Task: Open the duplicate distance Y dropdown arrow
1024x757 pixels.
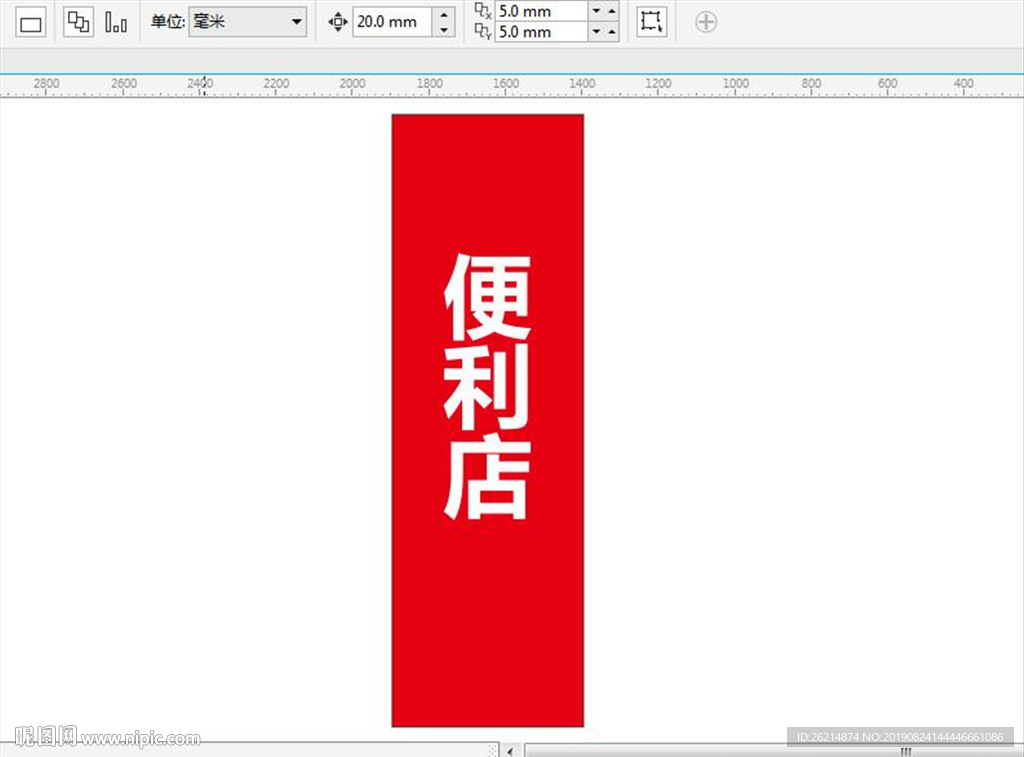Action: click(x=596, y=31)
